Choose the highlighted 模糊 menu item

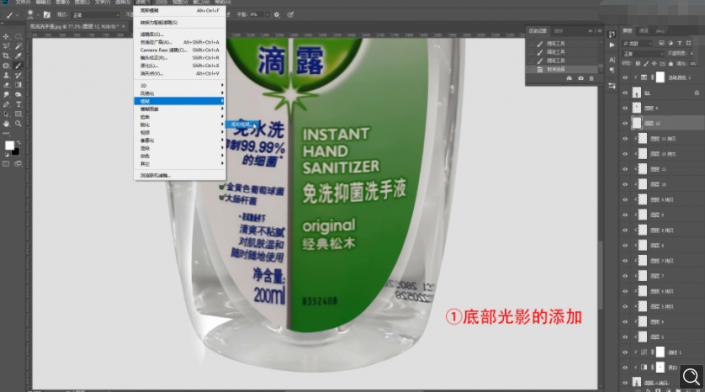pos(180,101)
